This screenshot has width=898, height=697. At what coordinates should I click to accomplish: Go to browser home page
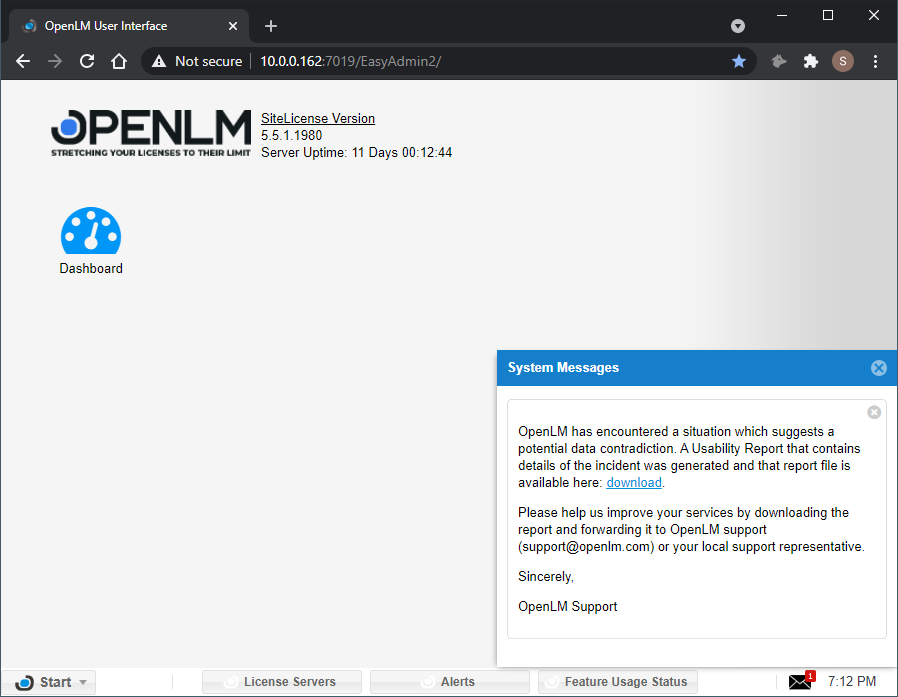tap(119, 61)
